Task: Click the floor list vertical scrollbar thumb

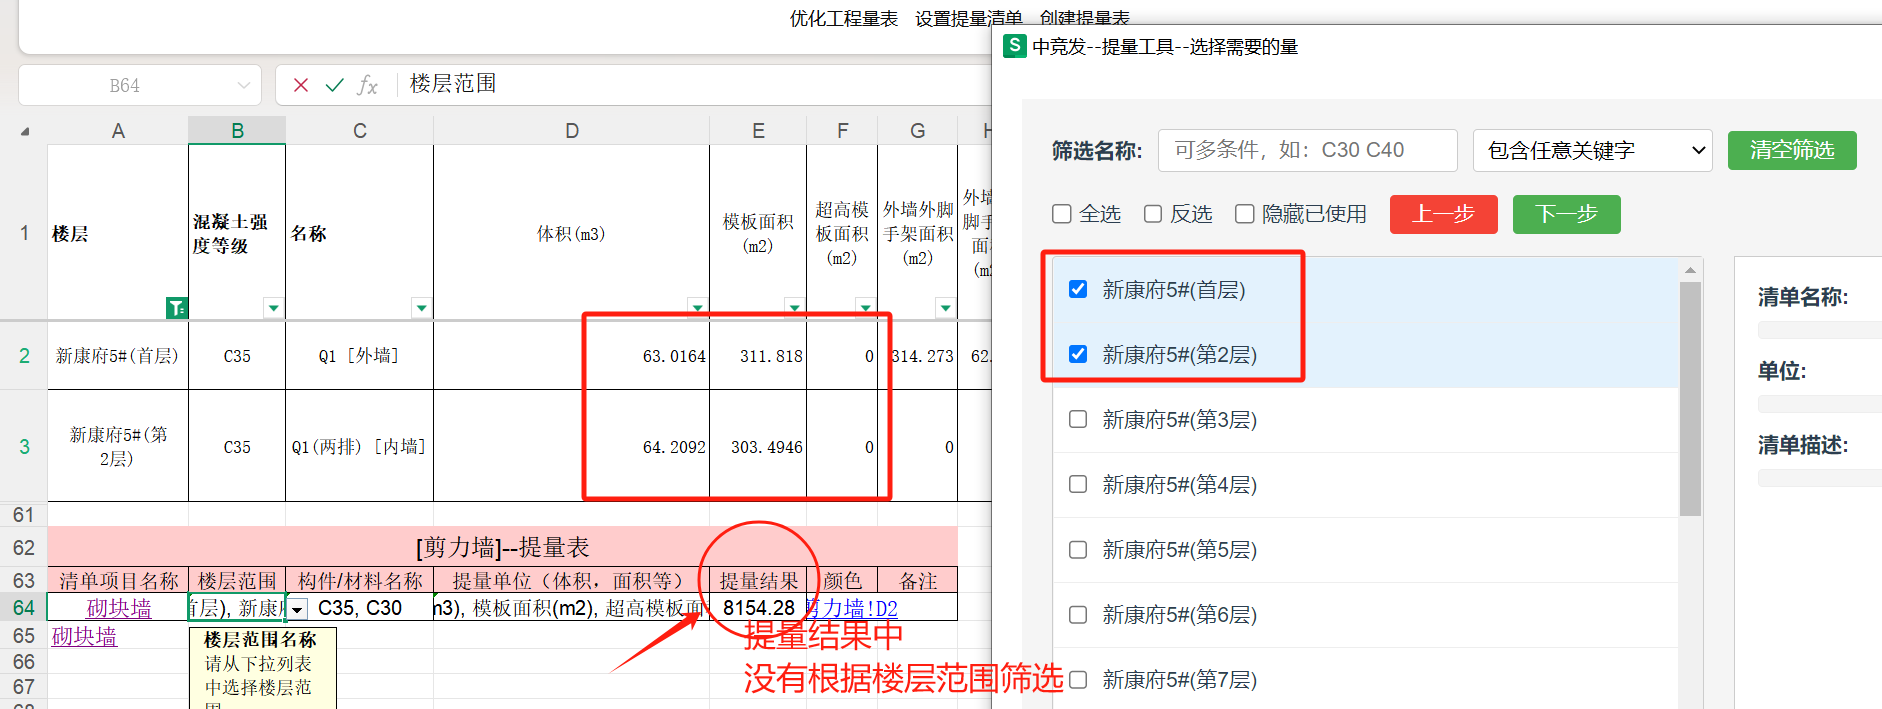Action: coord(1690,398)
